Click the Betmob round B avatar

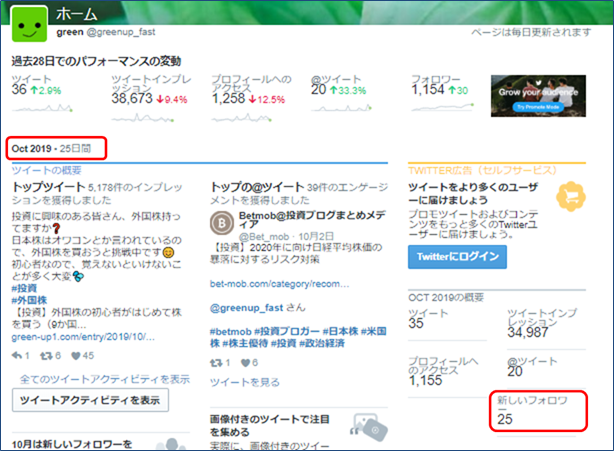(222, 223)
